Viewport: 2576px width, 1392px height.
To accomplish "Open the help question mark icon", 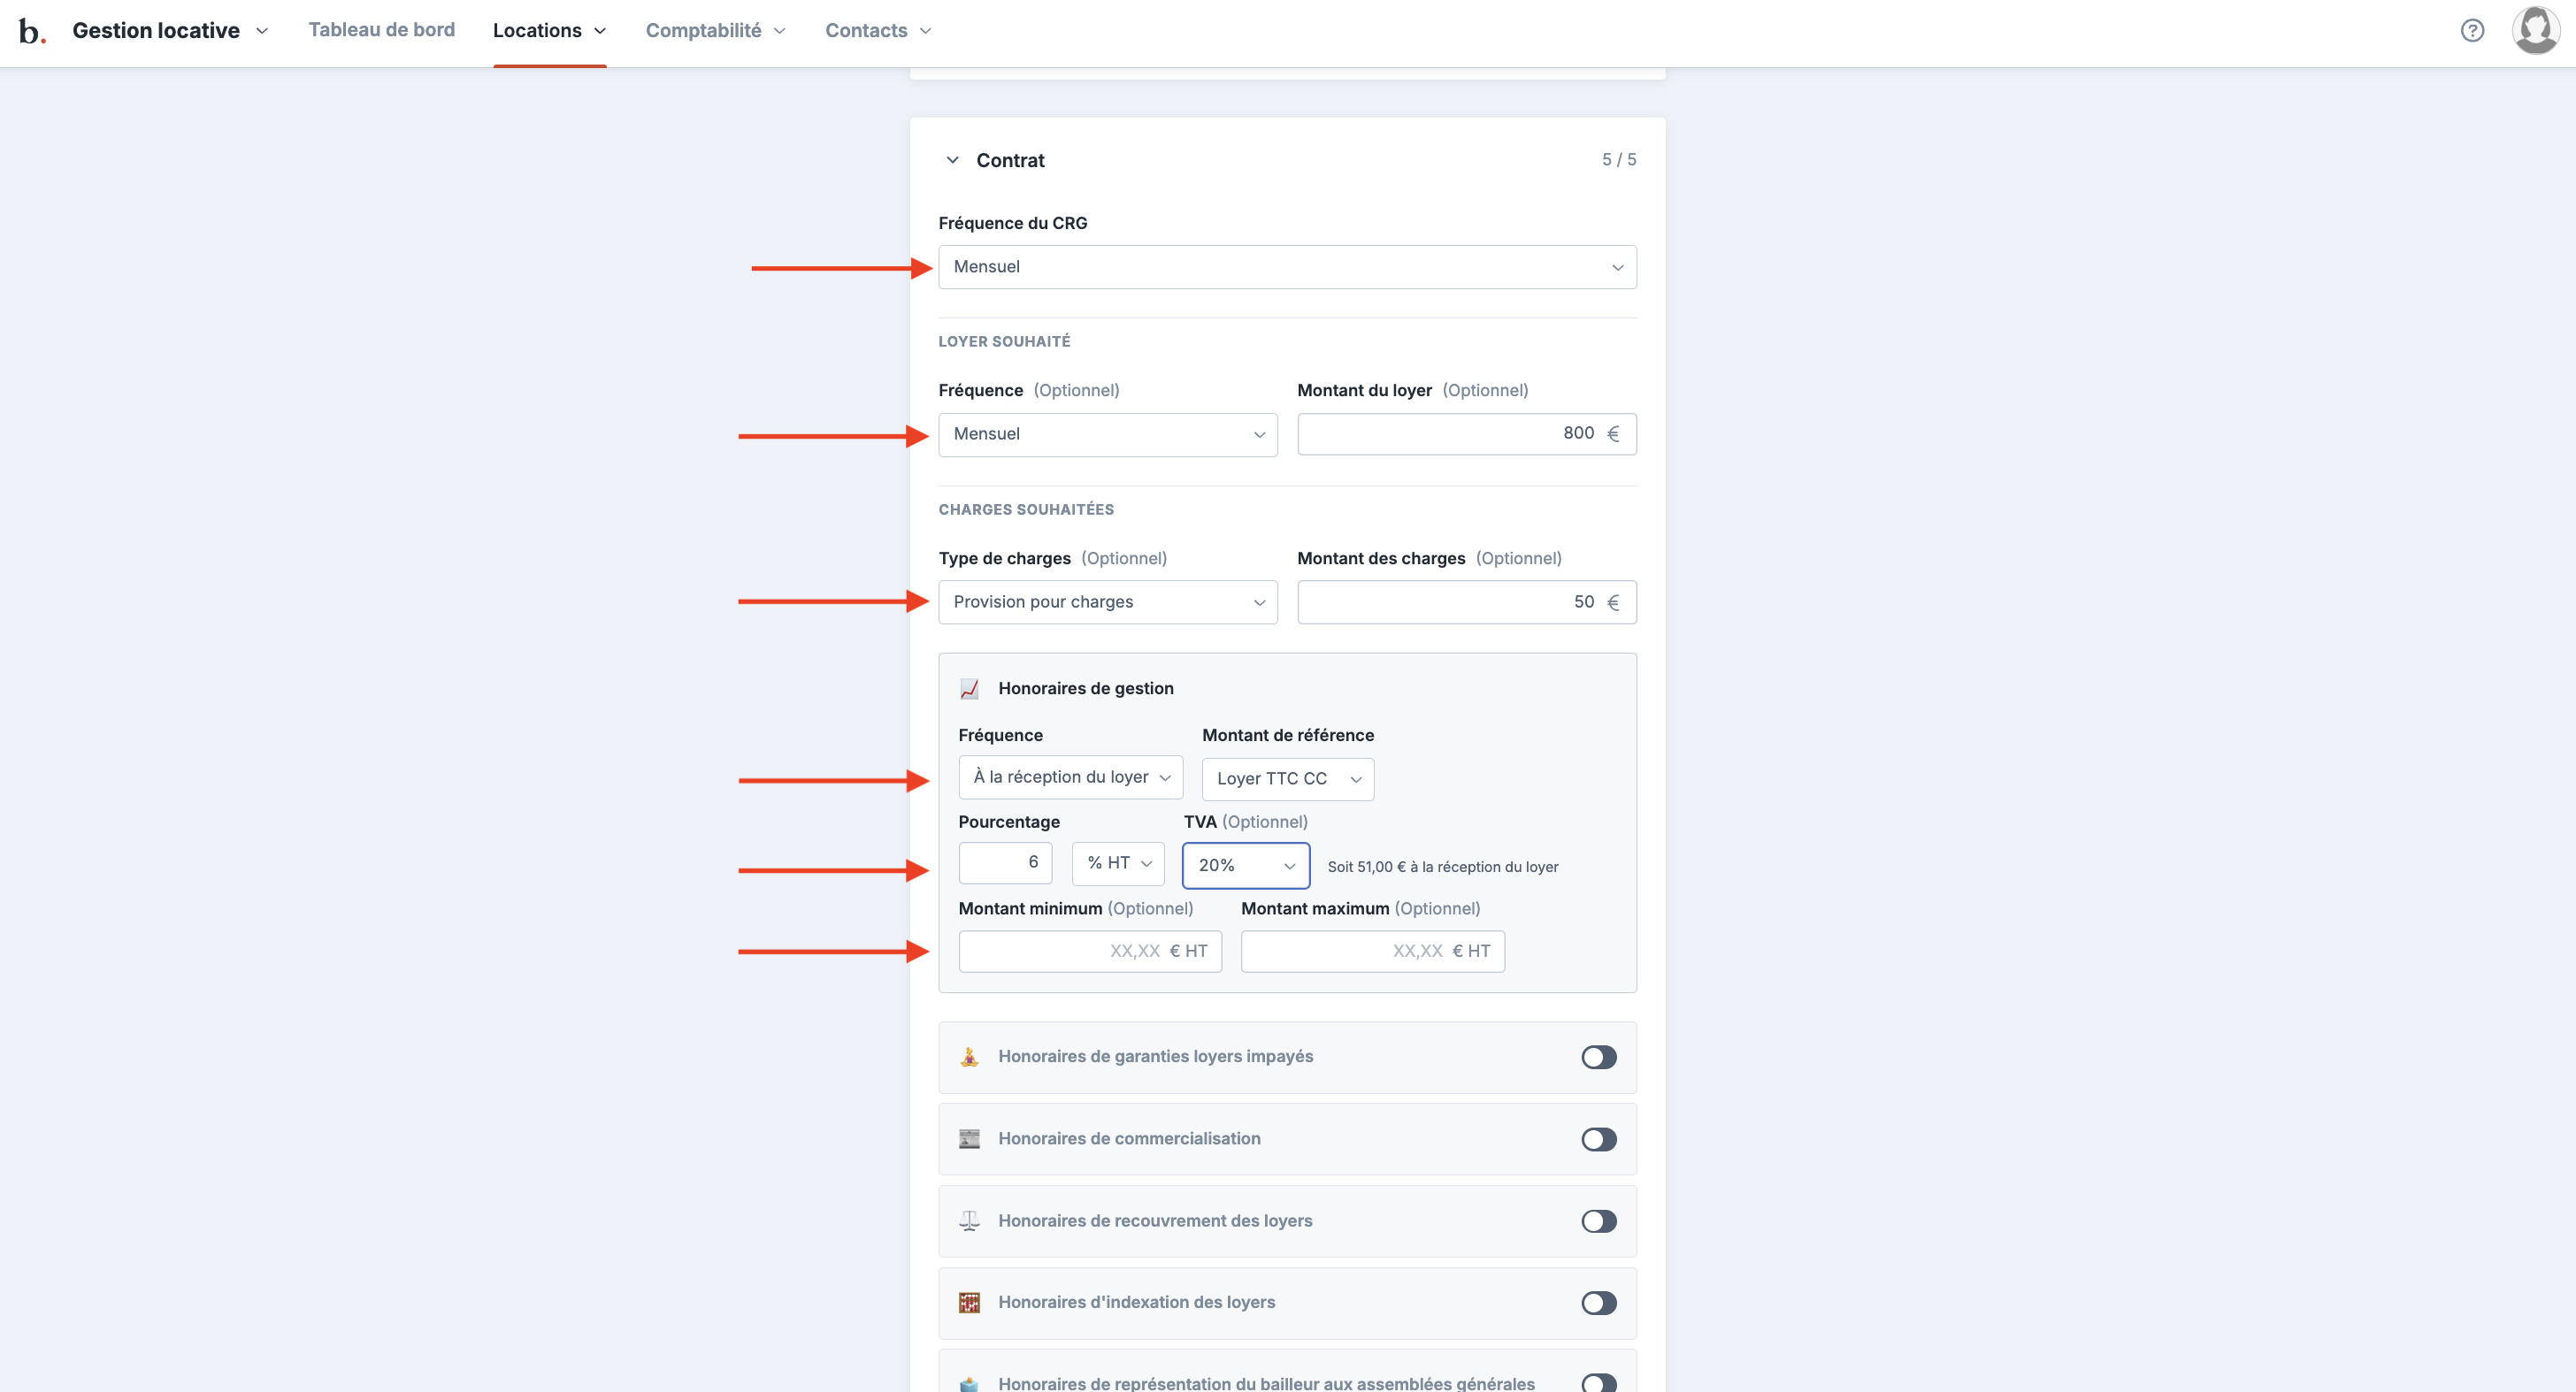I will click(x=2472, y=31).
